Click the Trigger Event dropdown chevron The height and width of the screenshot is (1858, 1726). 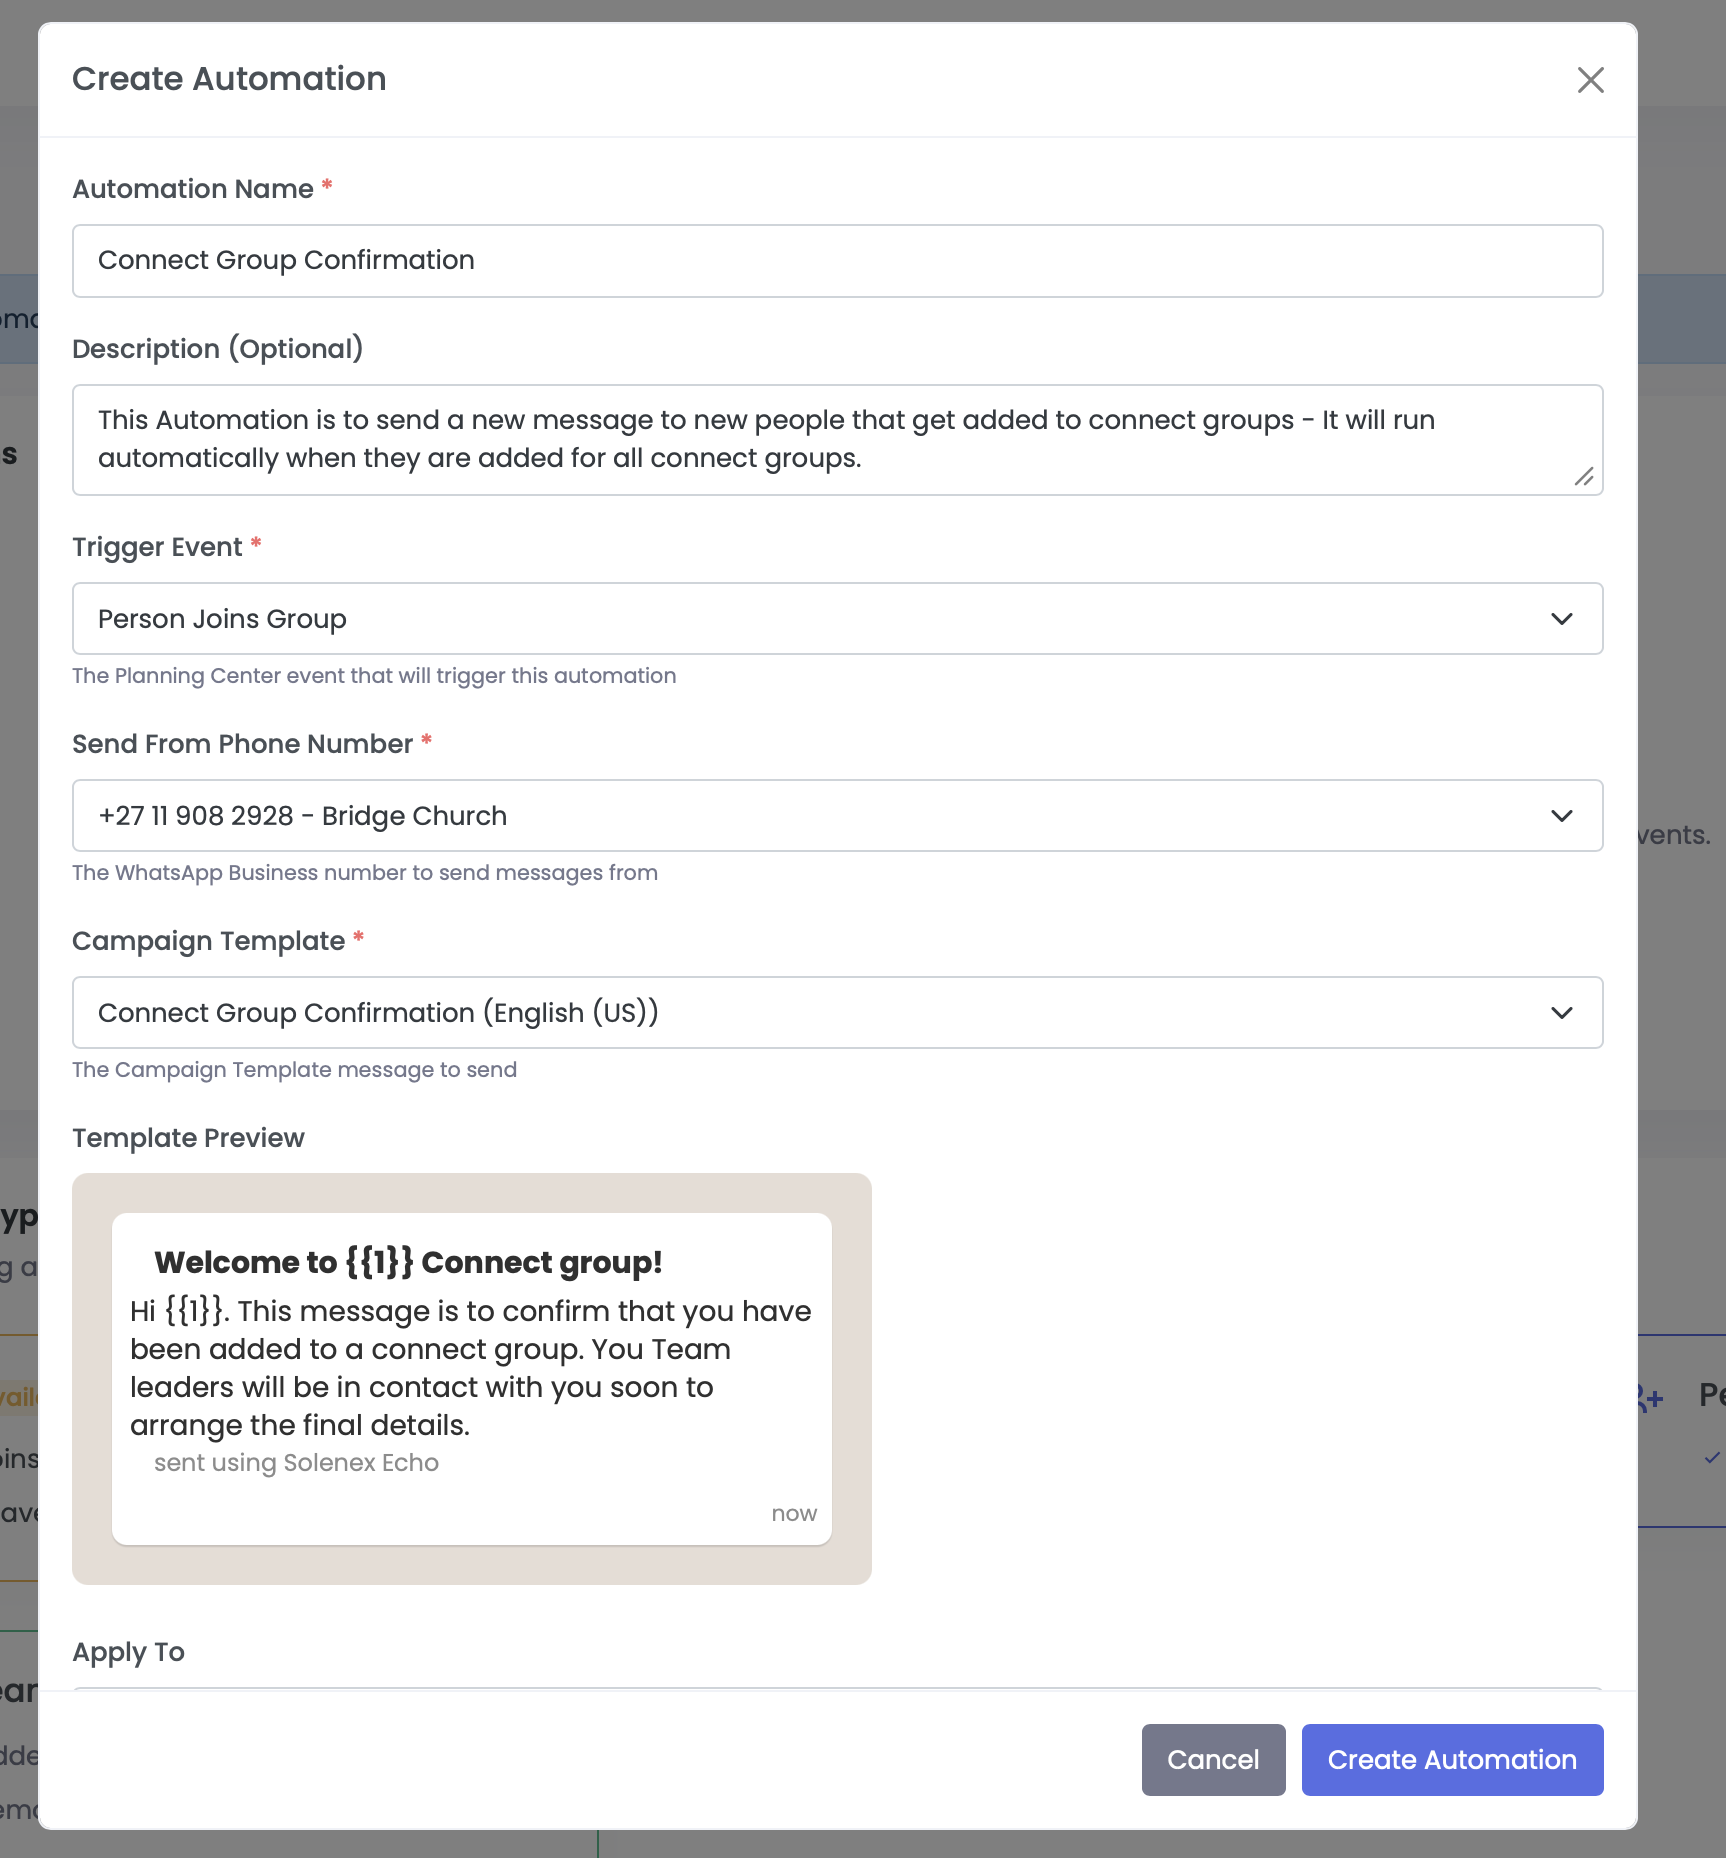(1562, 619)
